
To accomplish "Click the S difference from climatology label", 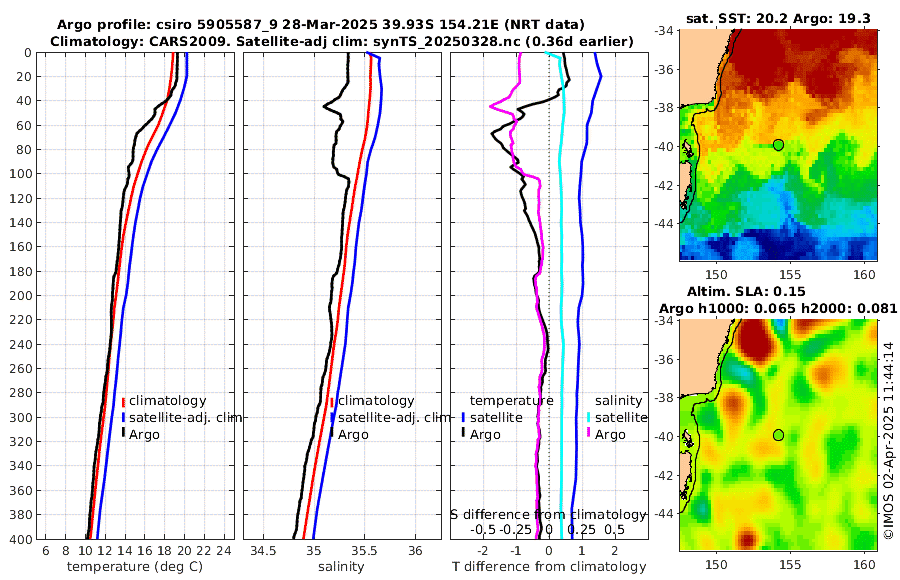I will (548, 514).
